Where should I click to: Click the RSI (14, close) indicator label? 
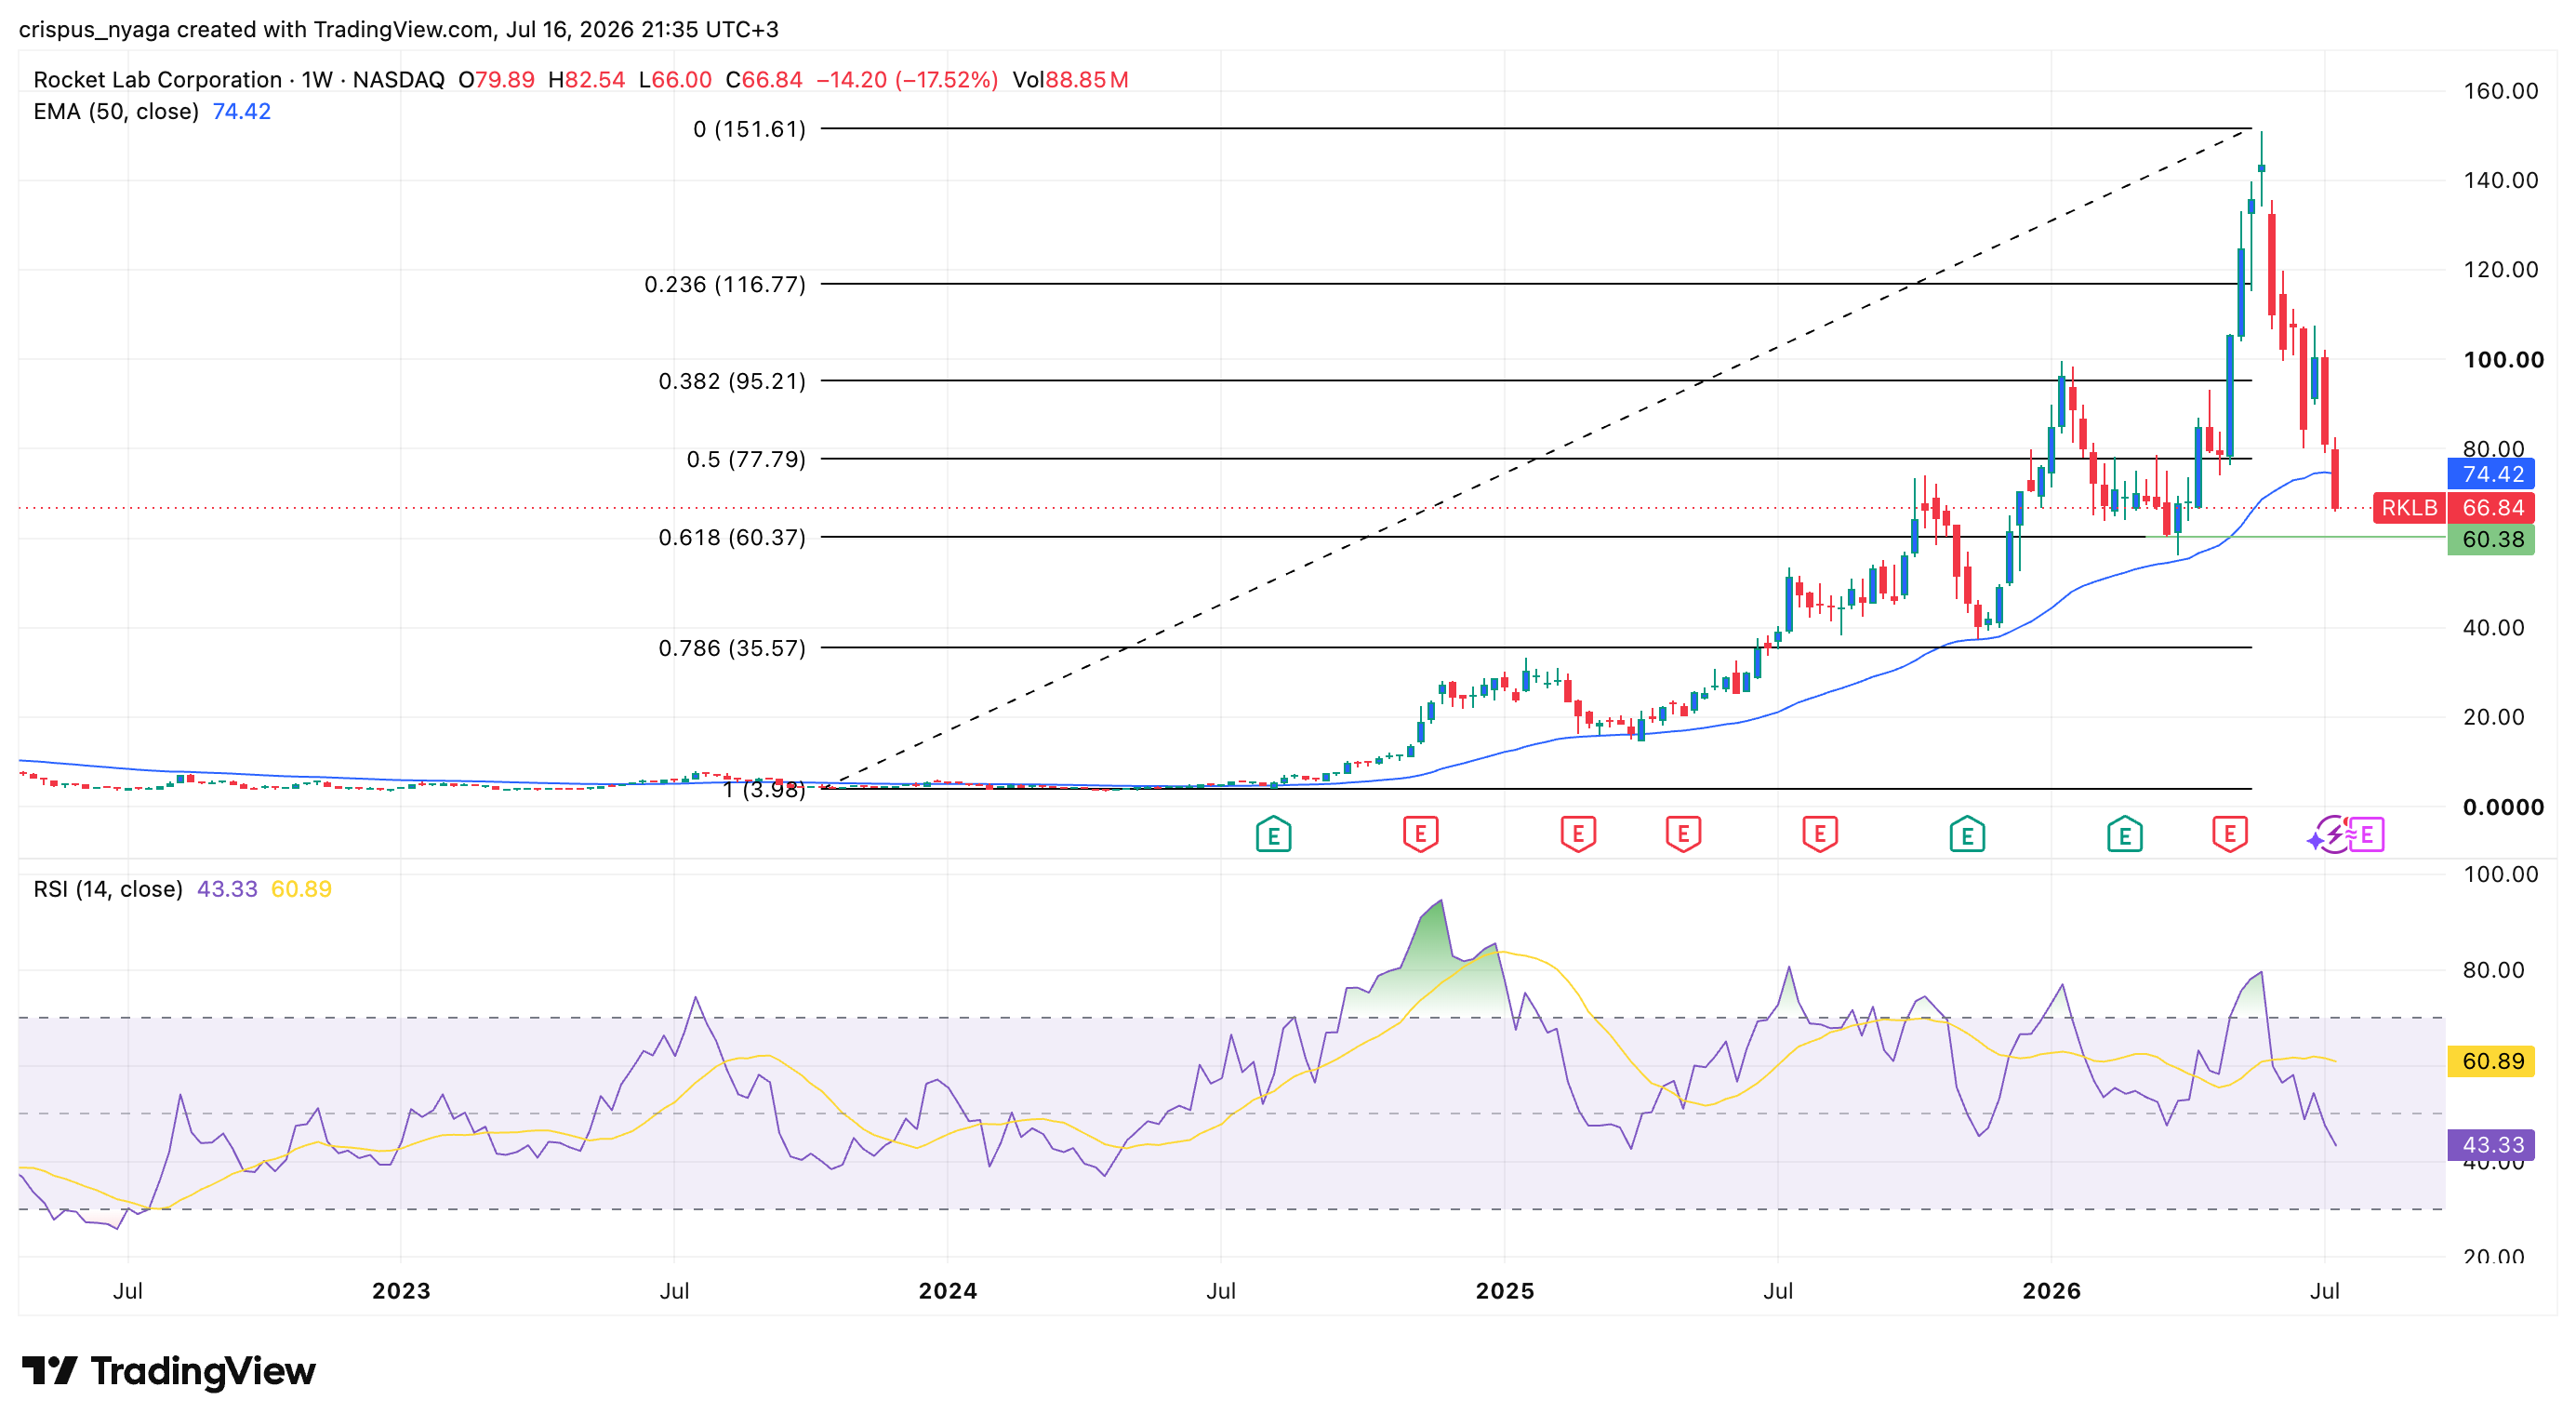108,889
